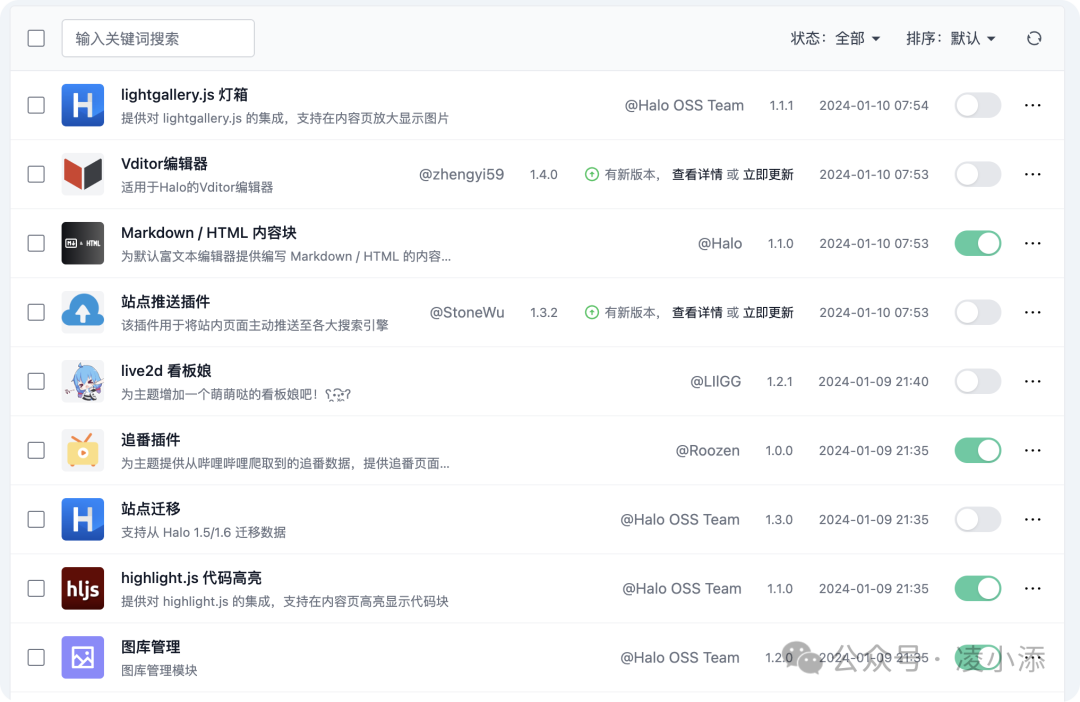The width and height of the screenshot is (1080, 702).
Task: Open more options for lightgallery.js 灯箱
Action: tap(1032, 105)
